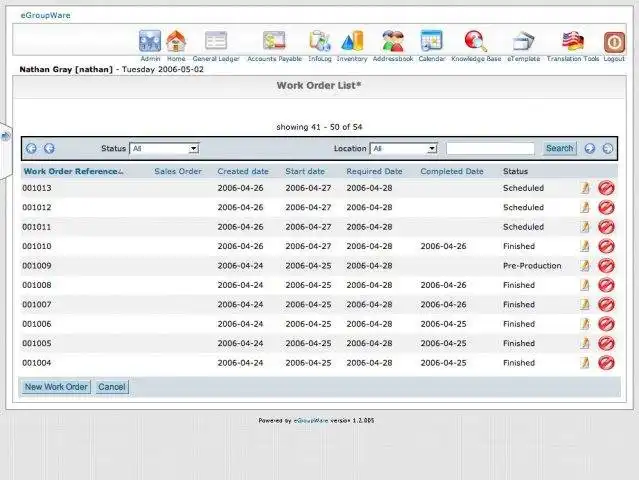Delete work order 001007
This screenshot has width=639, height=480.
[606, 304]
